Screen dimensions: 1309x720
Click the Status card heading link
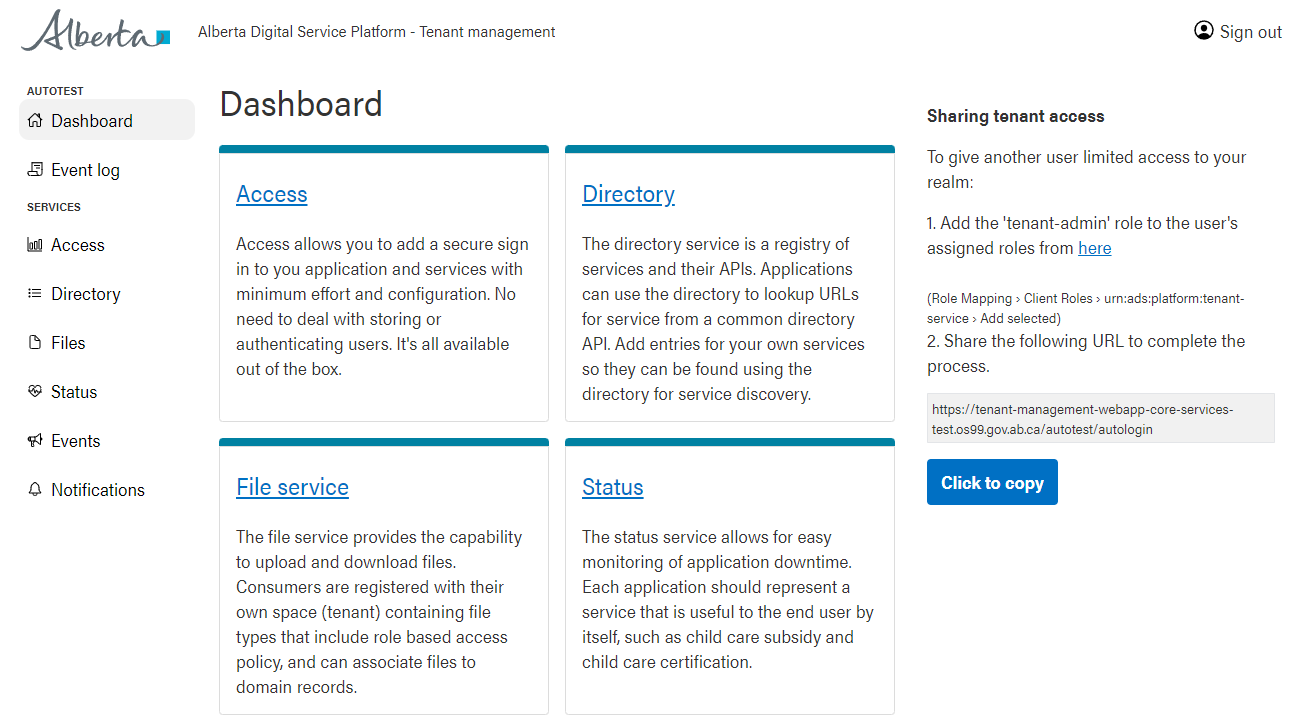tap(613, 487)
